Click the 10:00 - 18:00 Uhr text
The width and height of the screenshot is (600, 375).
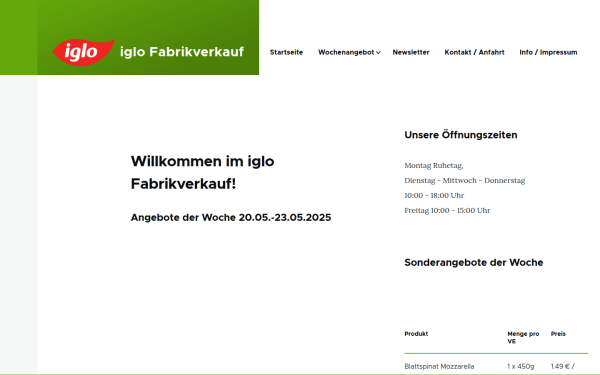434,195
